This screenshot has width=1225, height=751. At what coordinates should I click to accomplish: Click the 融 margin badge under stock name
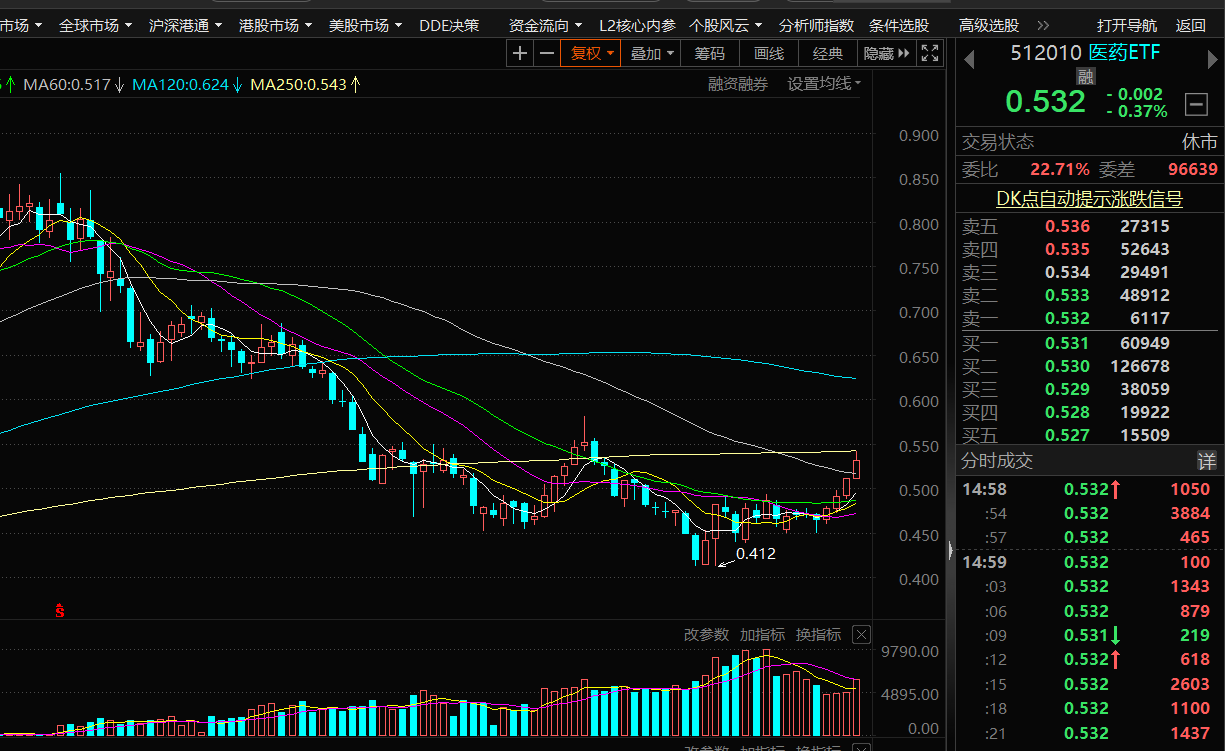click(1085, 76)
